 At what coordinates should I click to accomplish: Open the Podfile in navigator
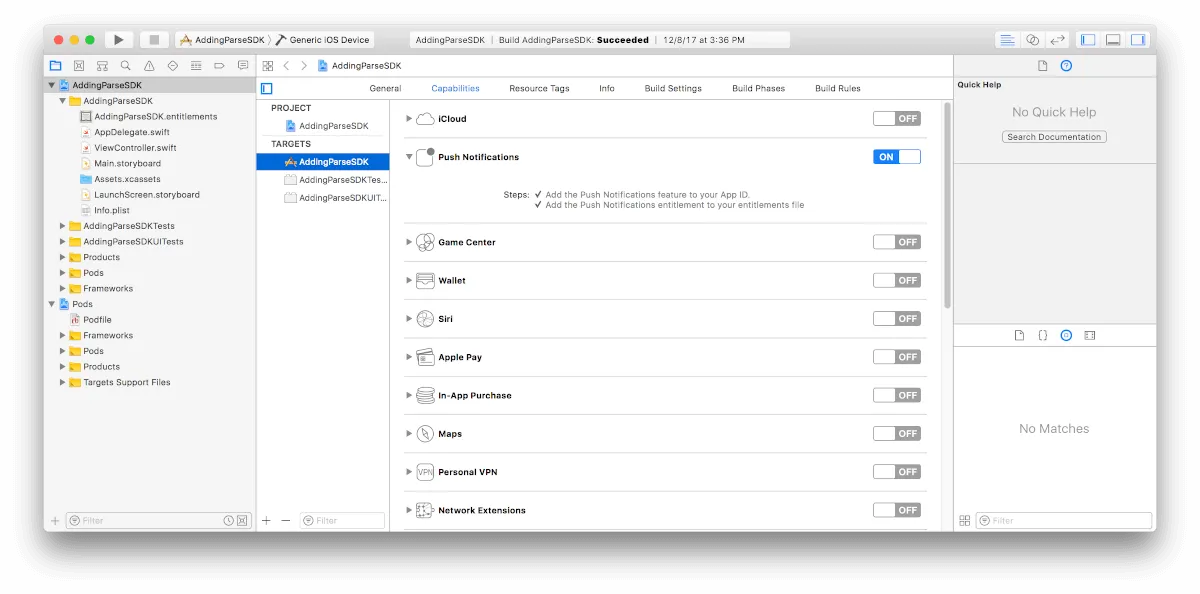click(97, 320)
